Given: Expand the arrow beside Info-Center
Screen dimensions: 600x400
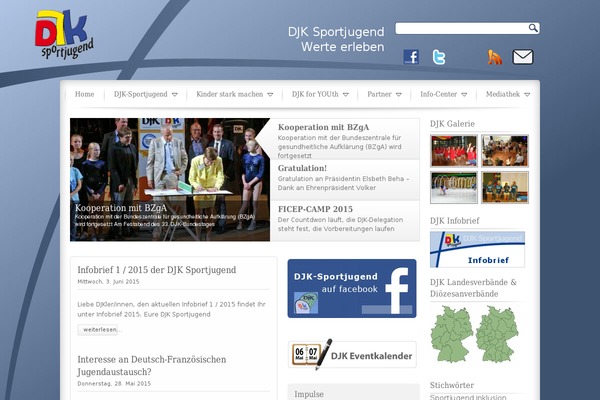Looking at the screenshot, I should (x=464, y=95).
